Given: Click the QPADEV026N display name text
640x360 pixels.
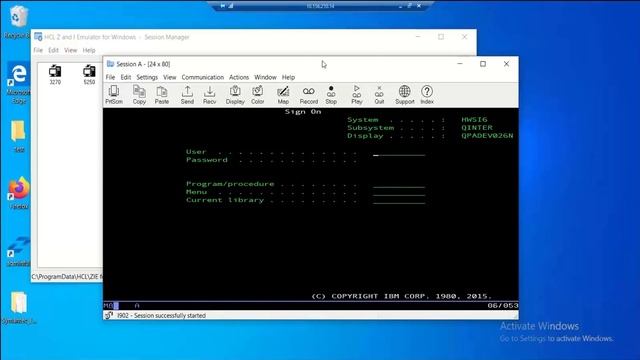Looking at the screenshot, I should tap(487, 136).
